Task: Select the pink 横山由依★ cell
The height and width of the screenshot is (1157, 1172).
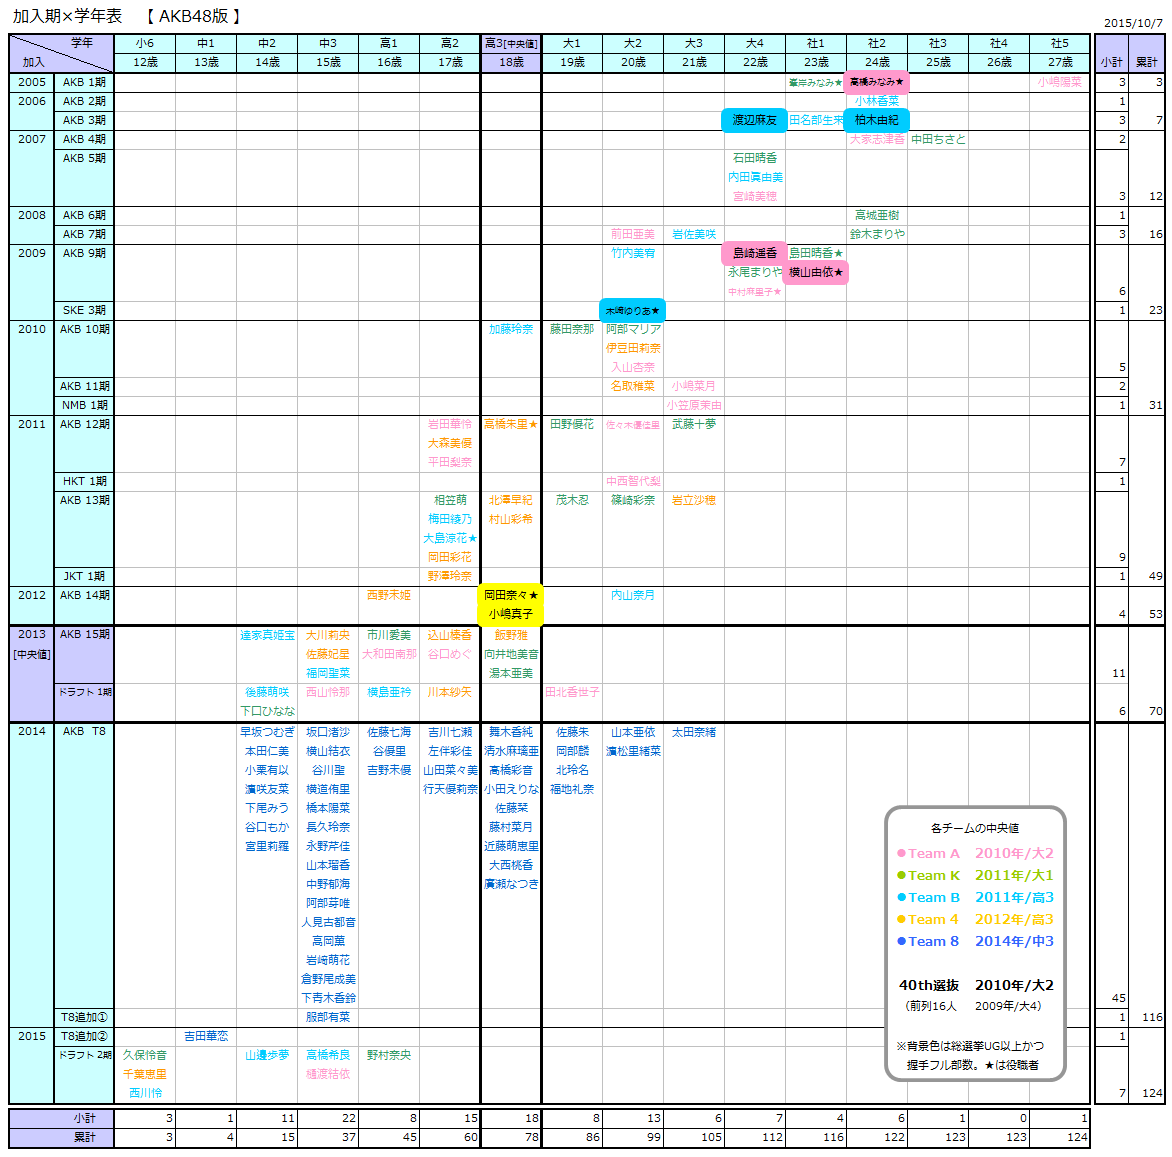Action: [x=816, y=272]
